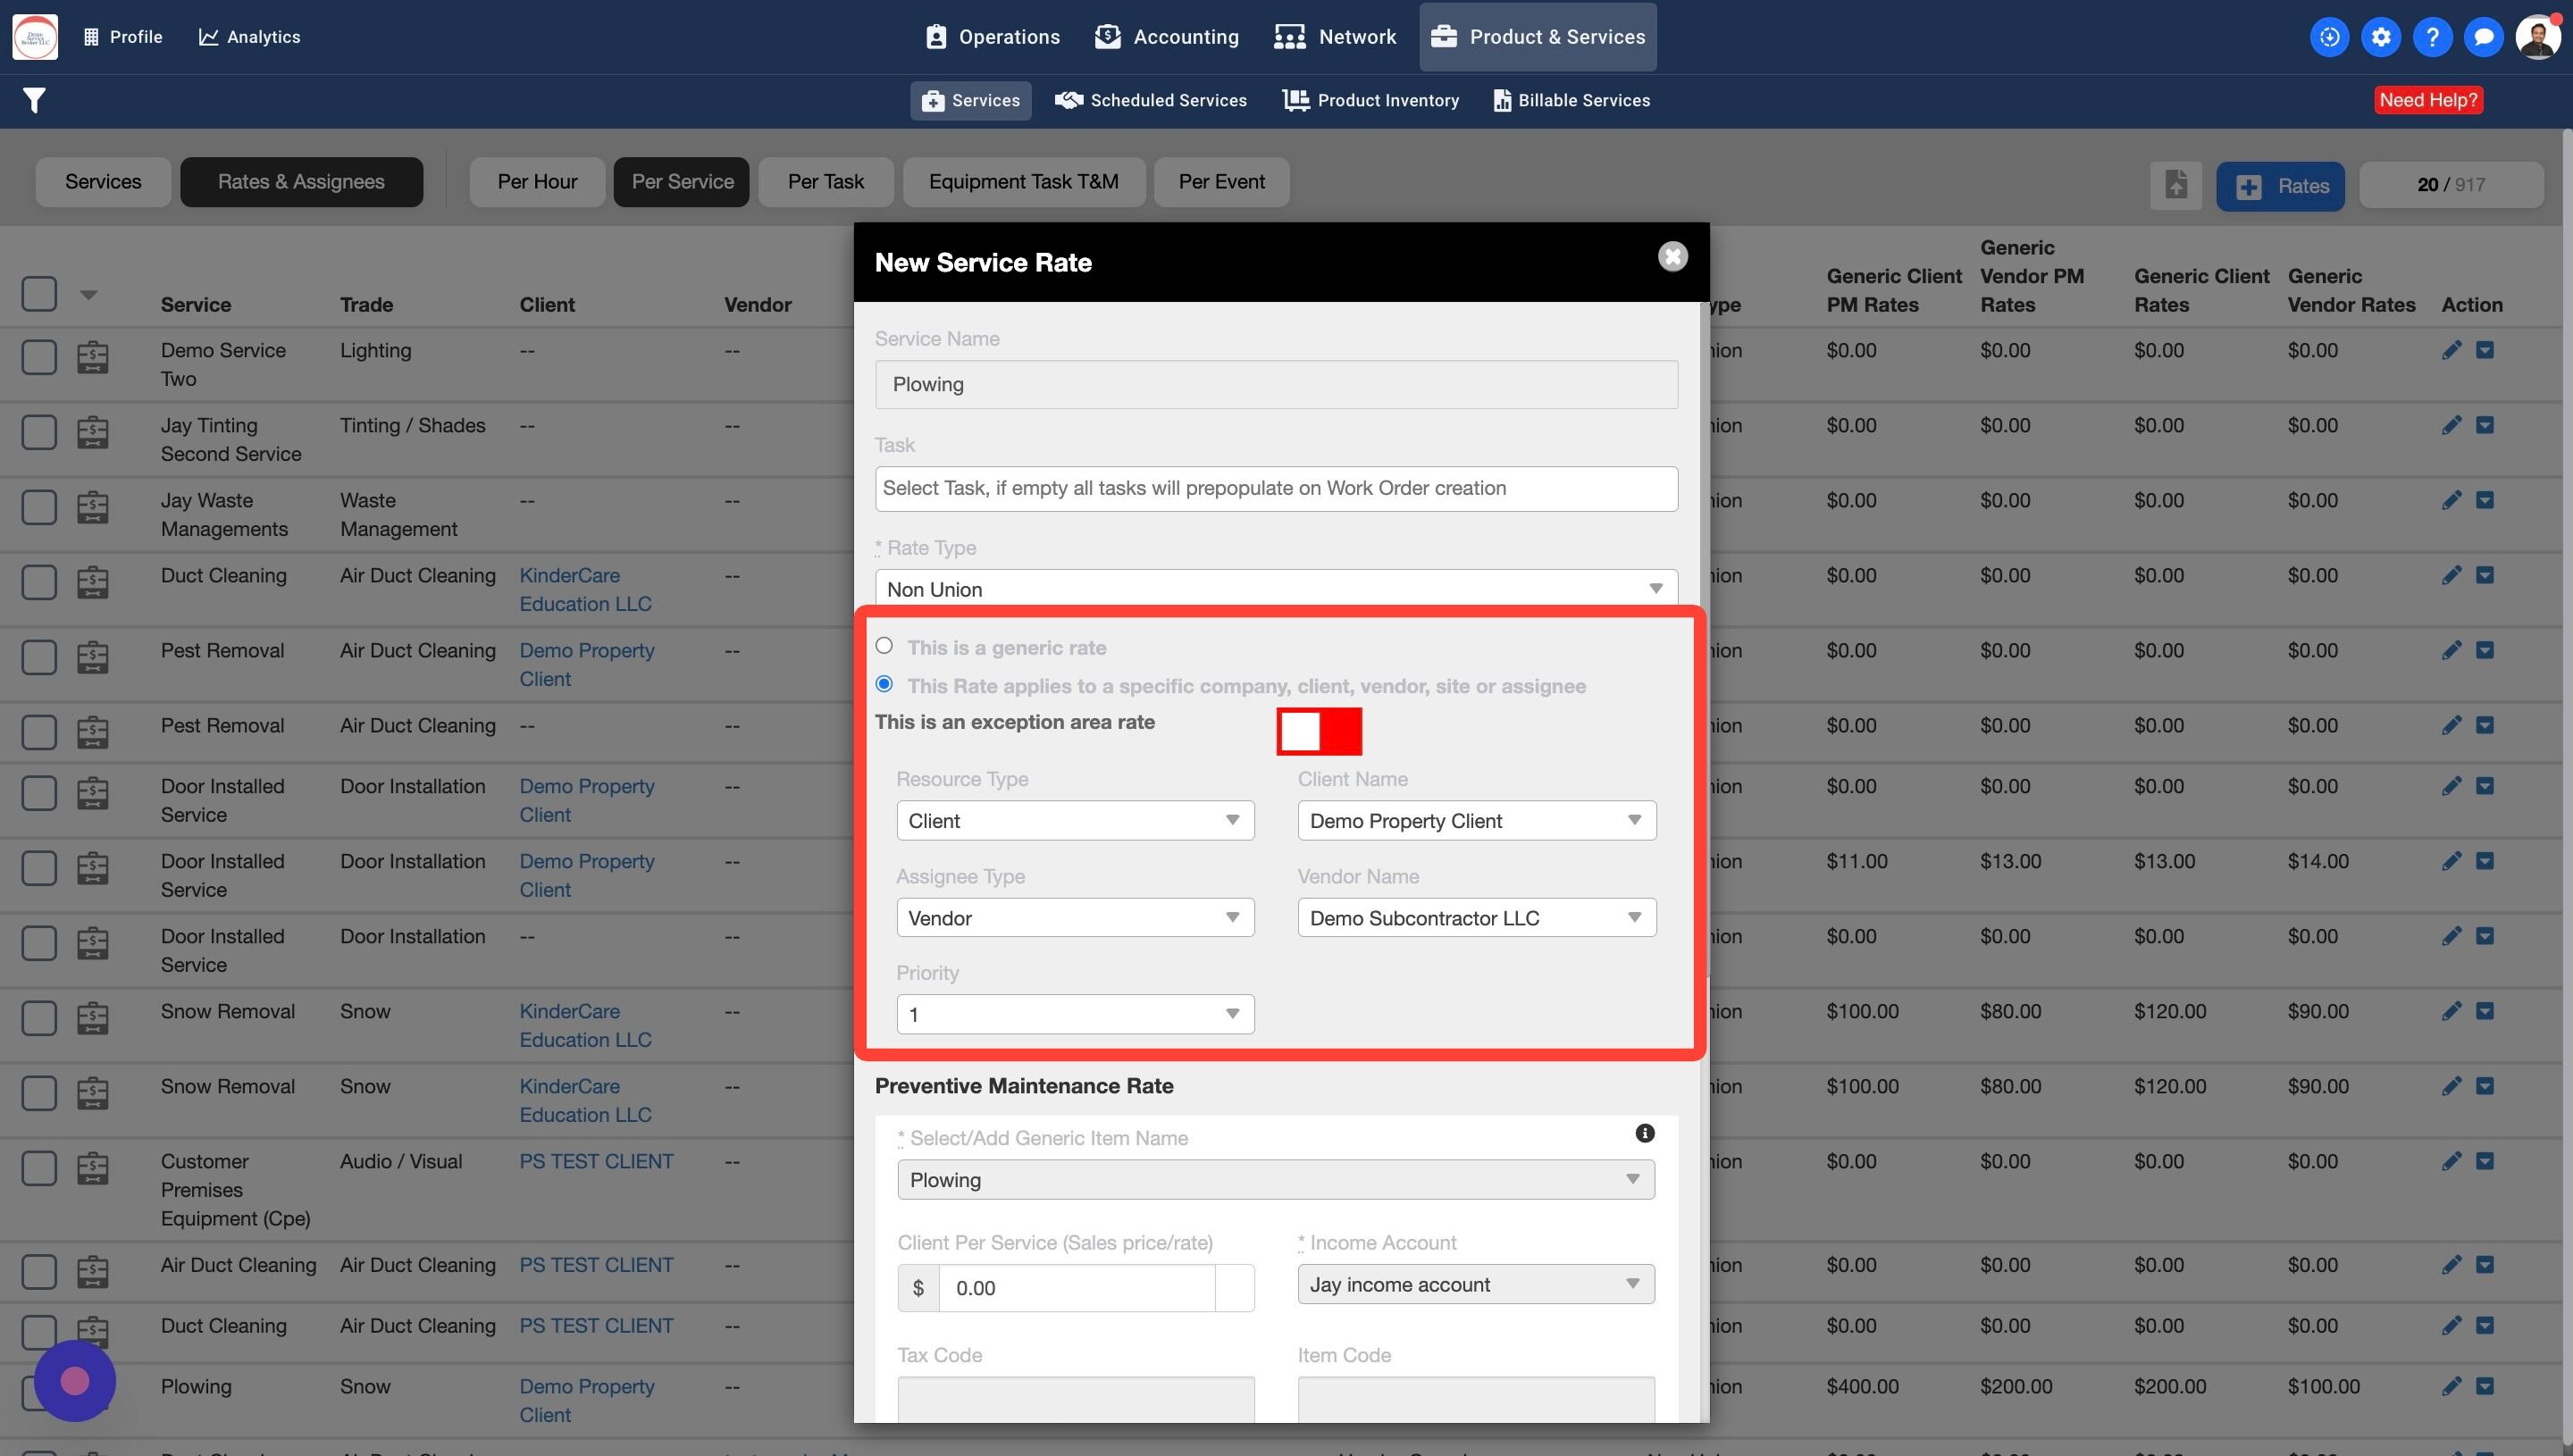This screenshot has width=2573, height=1456.
Task: Click the export file icon beside Rates
Action: pyautogui.click(x=2176, y=185)
